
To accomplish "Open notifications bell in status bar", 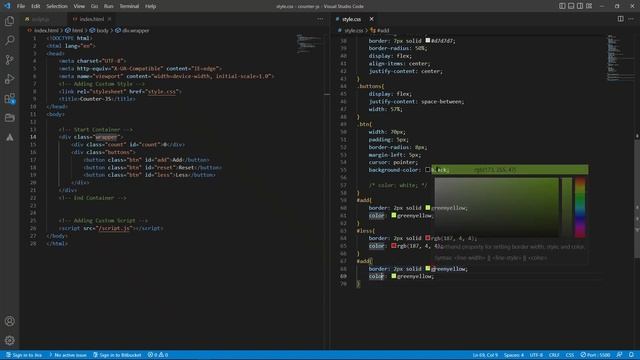I will (x=631, y=355).
